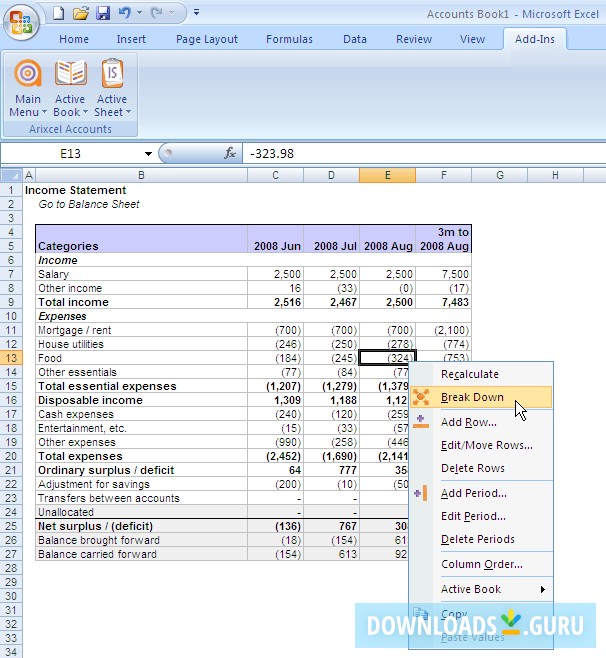Expand the Active Book ribbon dropdown arrow
The image size is (606, 658).
85,112
